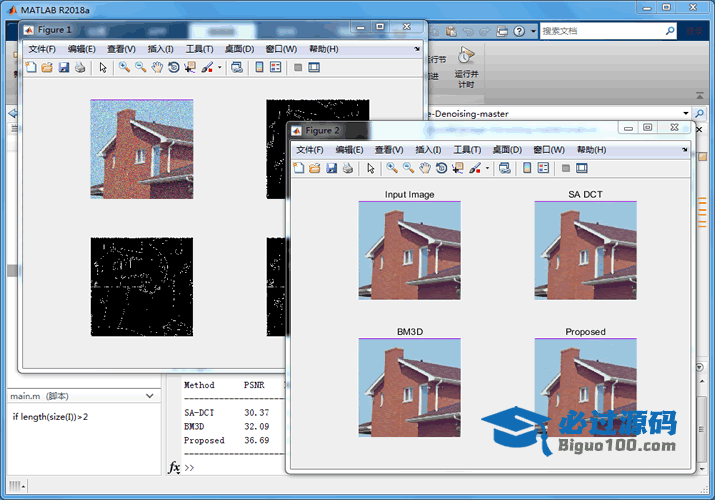715x500 pixels.
Task: Click the Open File icon in Figure 1
Action: pyautogui.click(x=46, y=67)
